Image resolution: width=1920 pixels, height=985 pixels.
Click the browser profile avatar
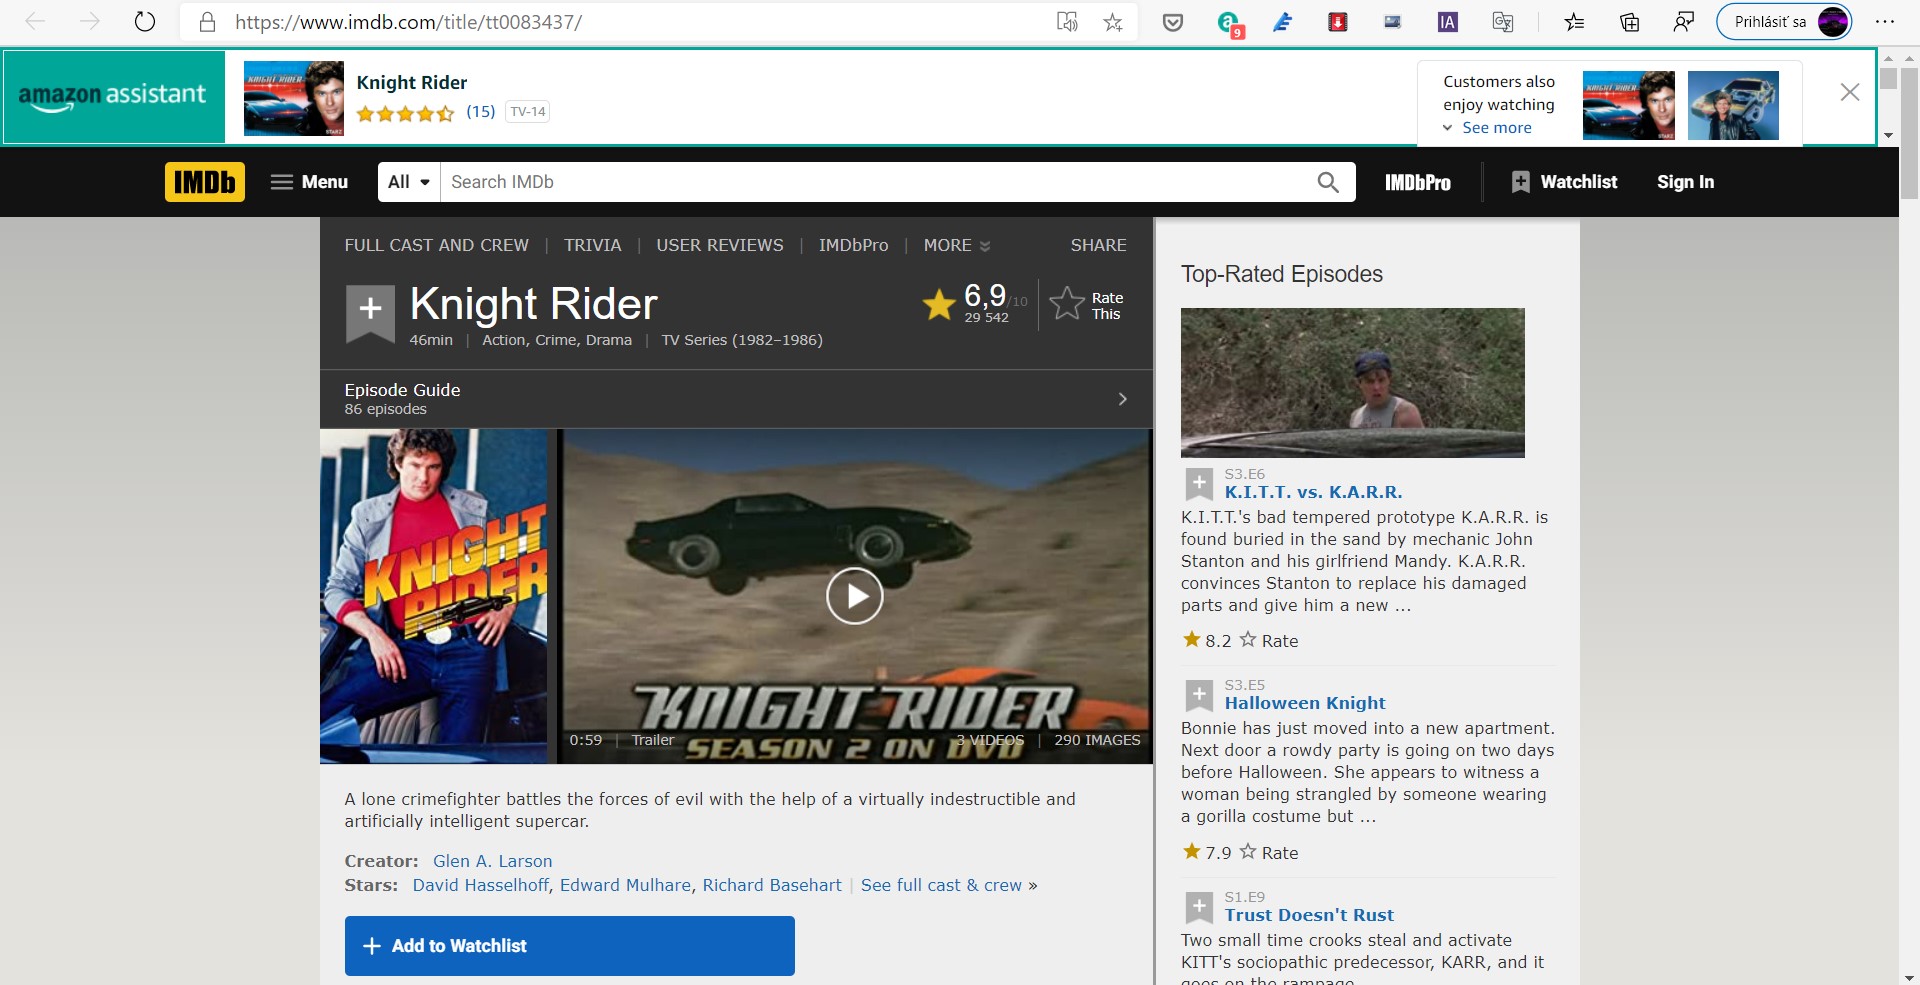[x=1832, y=22]
